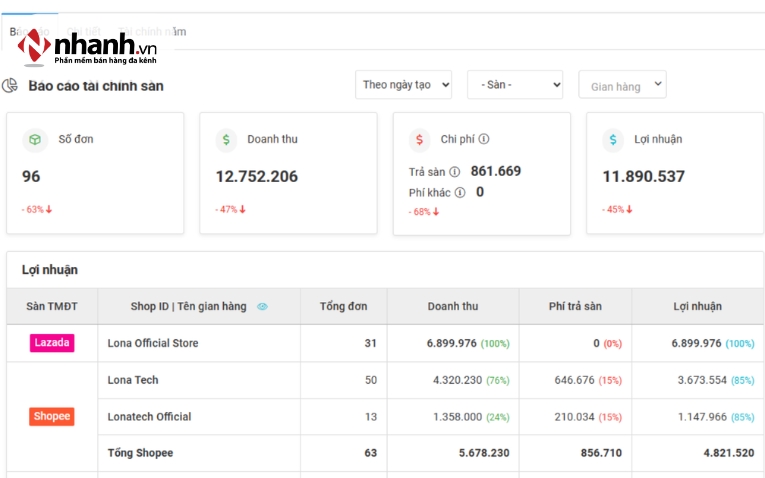The height and width of the screenshot is (478, 765).
Task: Select the Lona Tech shop row
Action: pos(133,380)
